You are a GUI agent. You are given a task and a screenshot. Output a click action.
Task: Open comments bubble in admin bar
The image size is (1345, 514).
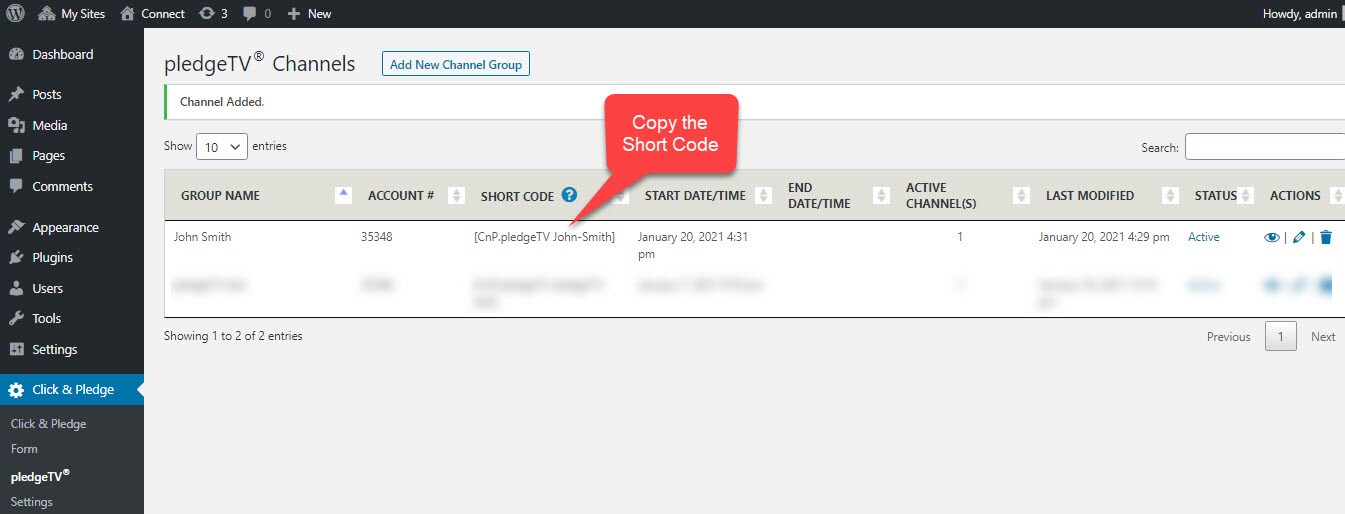tap(257, 13)
